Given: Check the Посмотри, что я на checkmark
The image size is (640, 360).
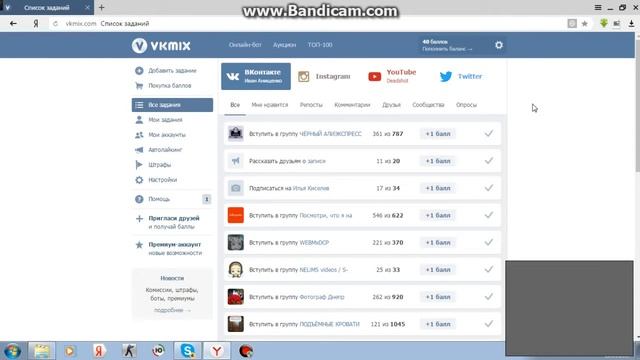Looking at the screenshot, I should pyautogui.click(x=489, y=215).
